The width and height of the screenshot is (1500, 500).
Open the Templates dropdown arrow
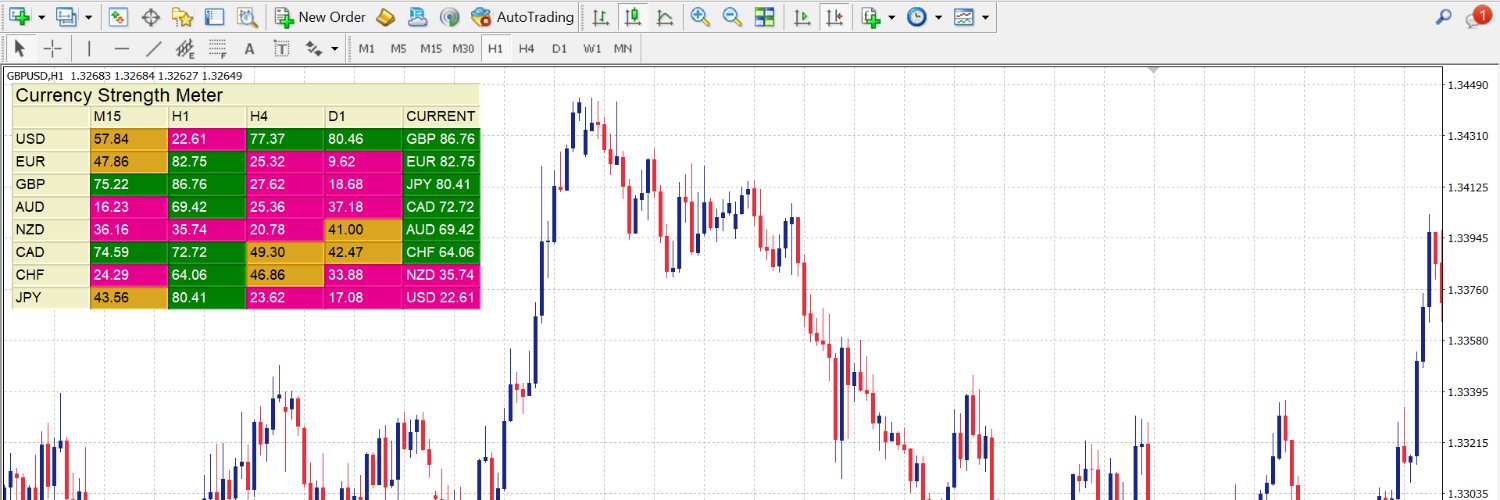coord(985,17)
